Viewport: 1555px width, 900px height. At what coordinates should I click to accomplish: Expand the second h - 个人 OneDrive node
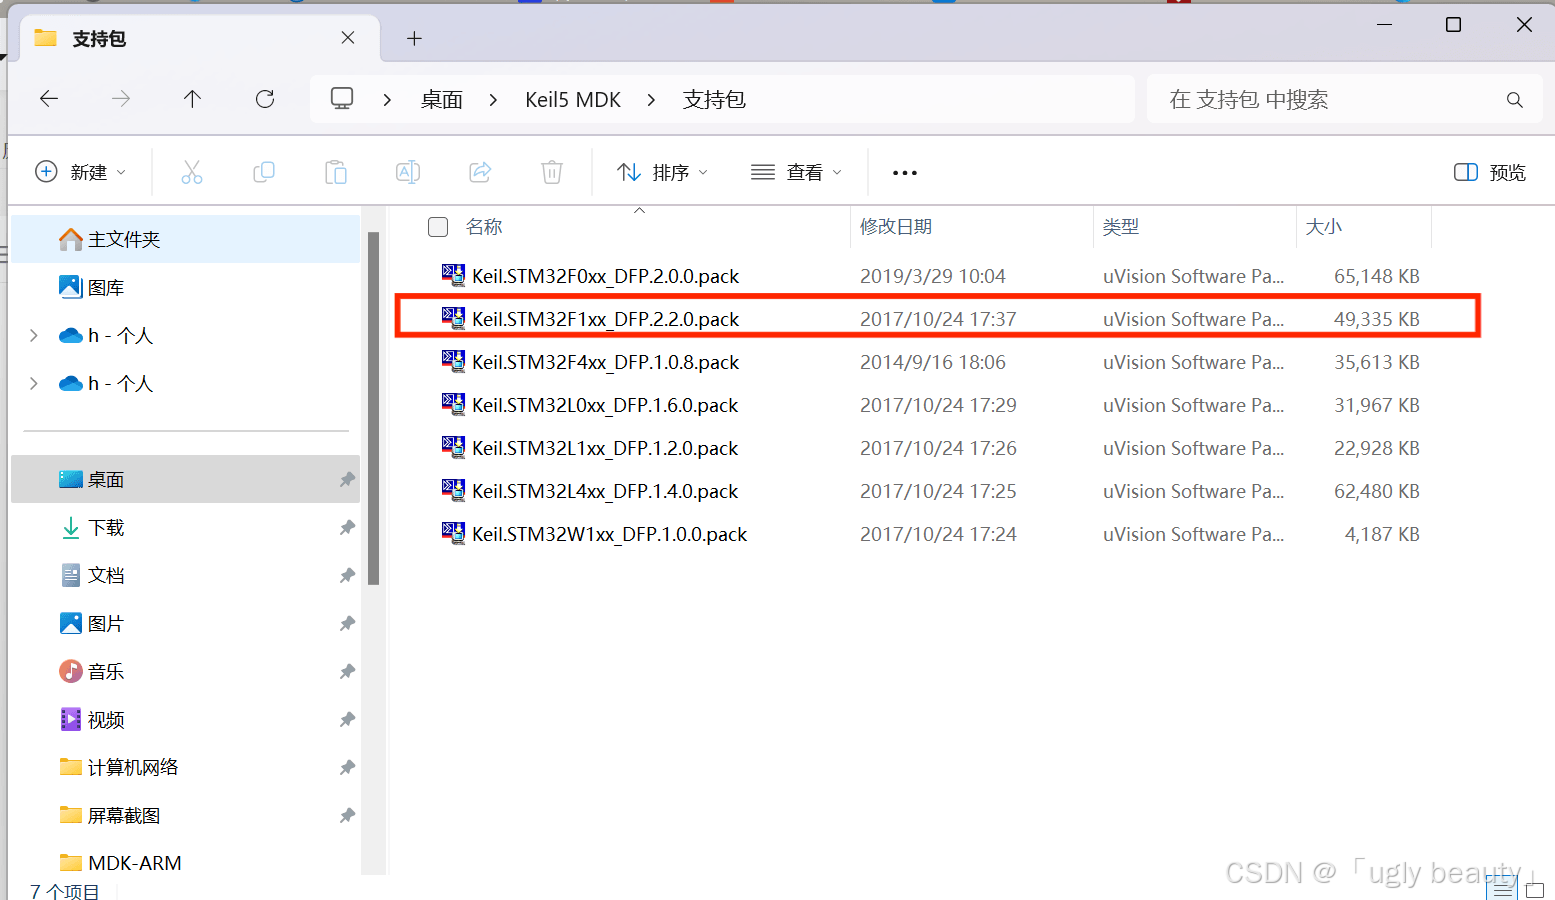pos(34,383)
